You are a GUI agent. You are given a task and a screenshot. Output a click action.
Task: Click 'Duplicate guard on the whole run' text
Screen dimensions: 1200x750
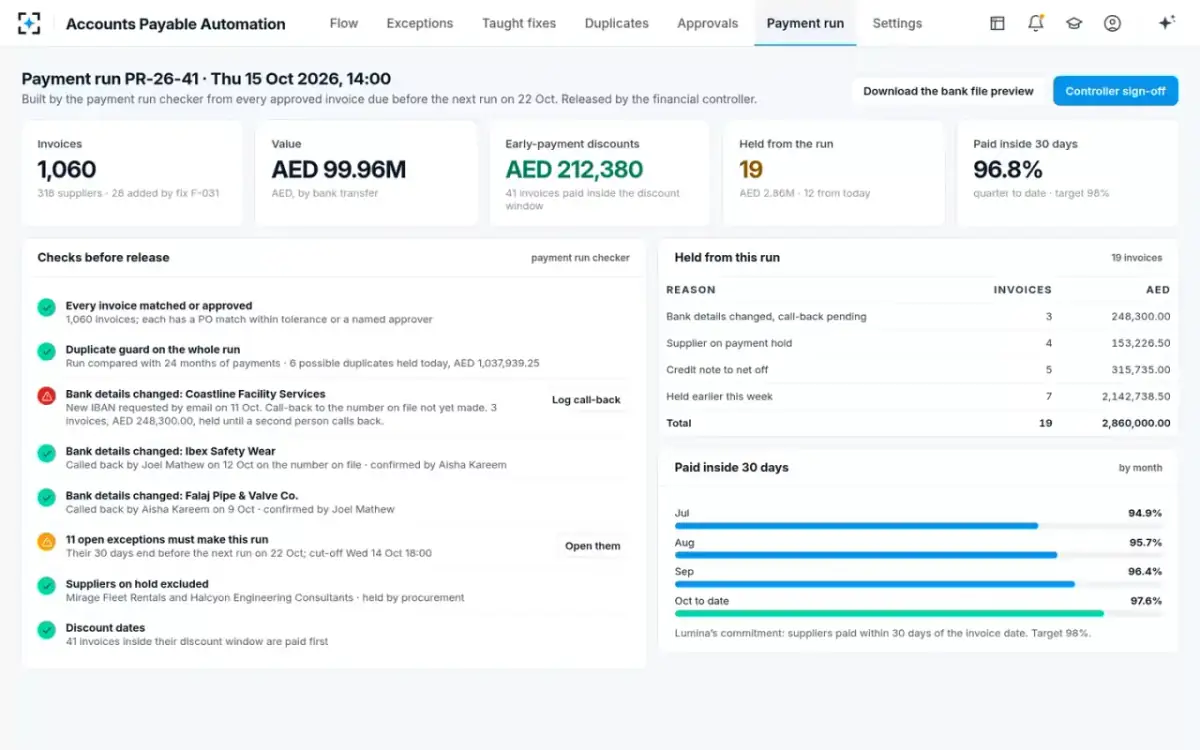(153, 350)
